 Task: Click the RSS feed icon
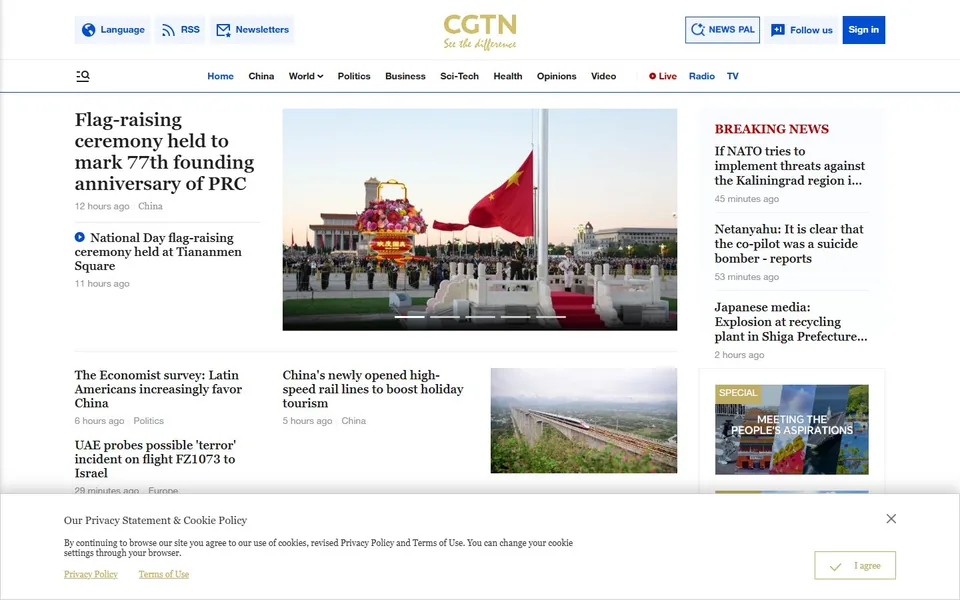[x=168, y=30]
